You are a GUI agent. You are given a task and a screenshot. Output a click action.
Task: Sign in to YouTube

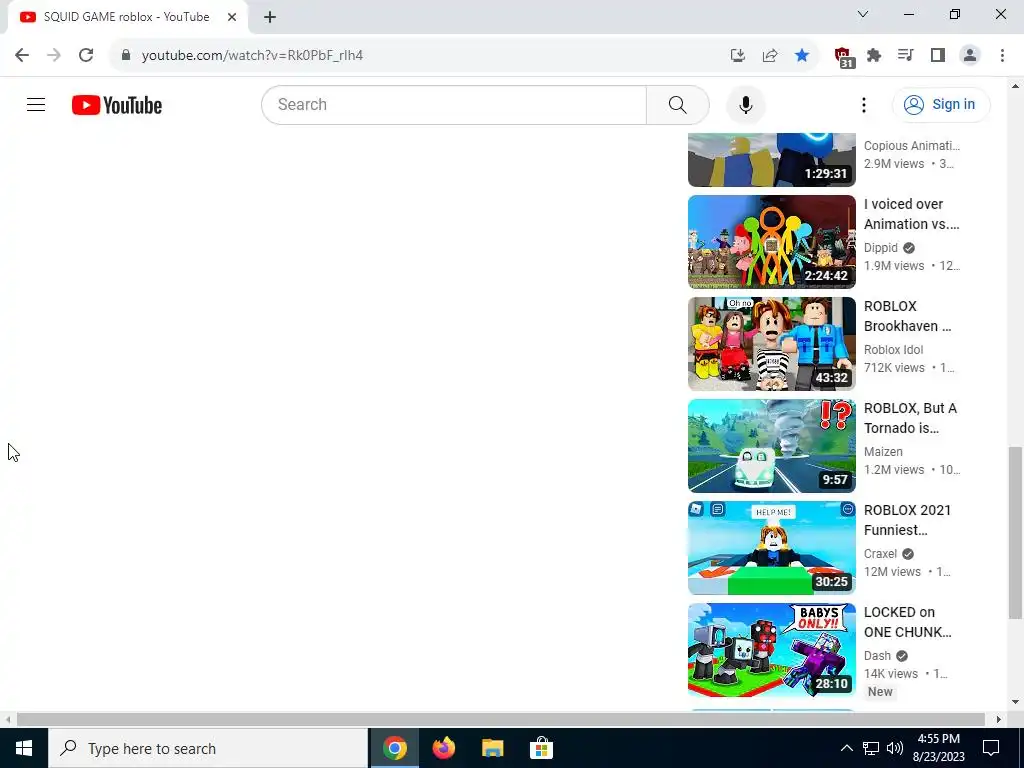click(x=940, y=104)
